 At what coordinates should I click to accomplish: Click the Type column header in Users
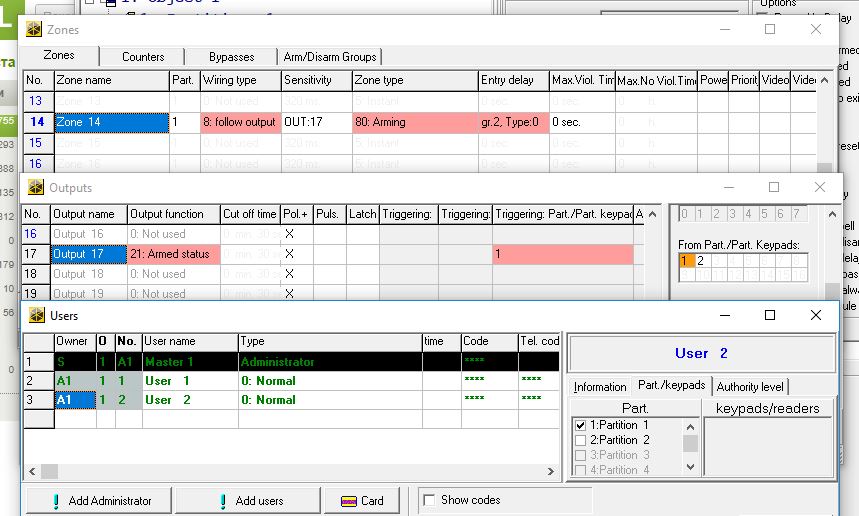pyautogui.click(x=330, y=341)
